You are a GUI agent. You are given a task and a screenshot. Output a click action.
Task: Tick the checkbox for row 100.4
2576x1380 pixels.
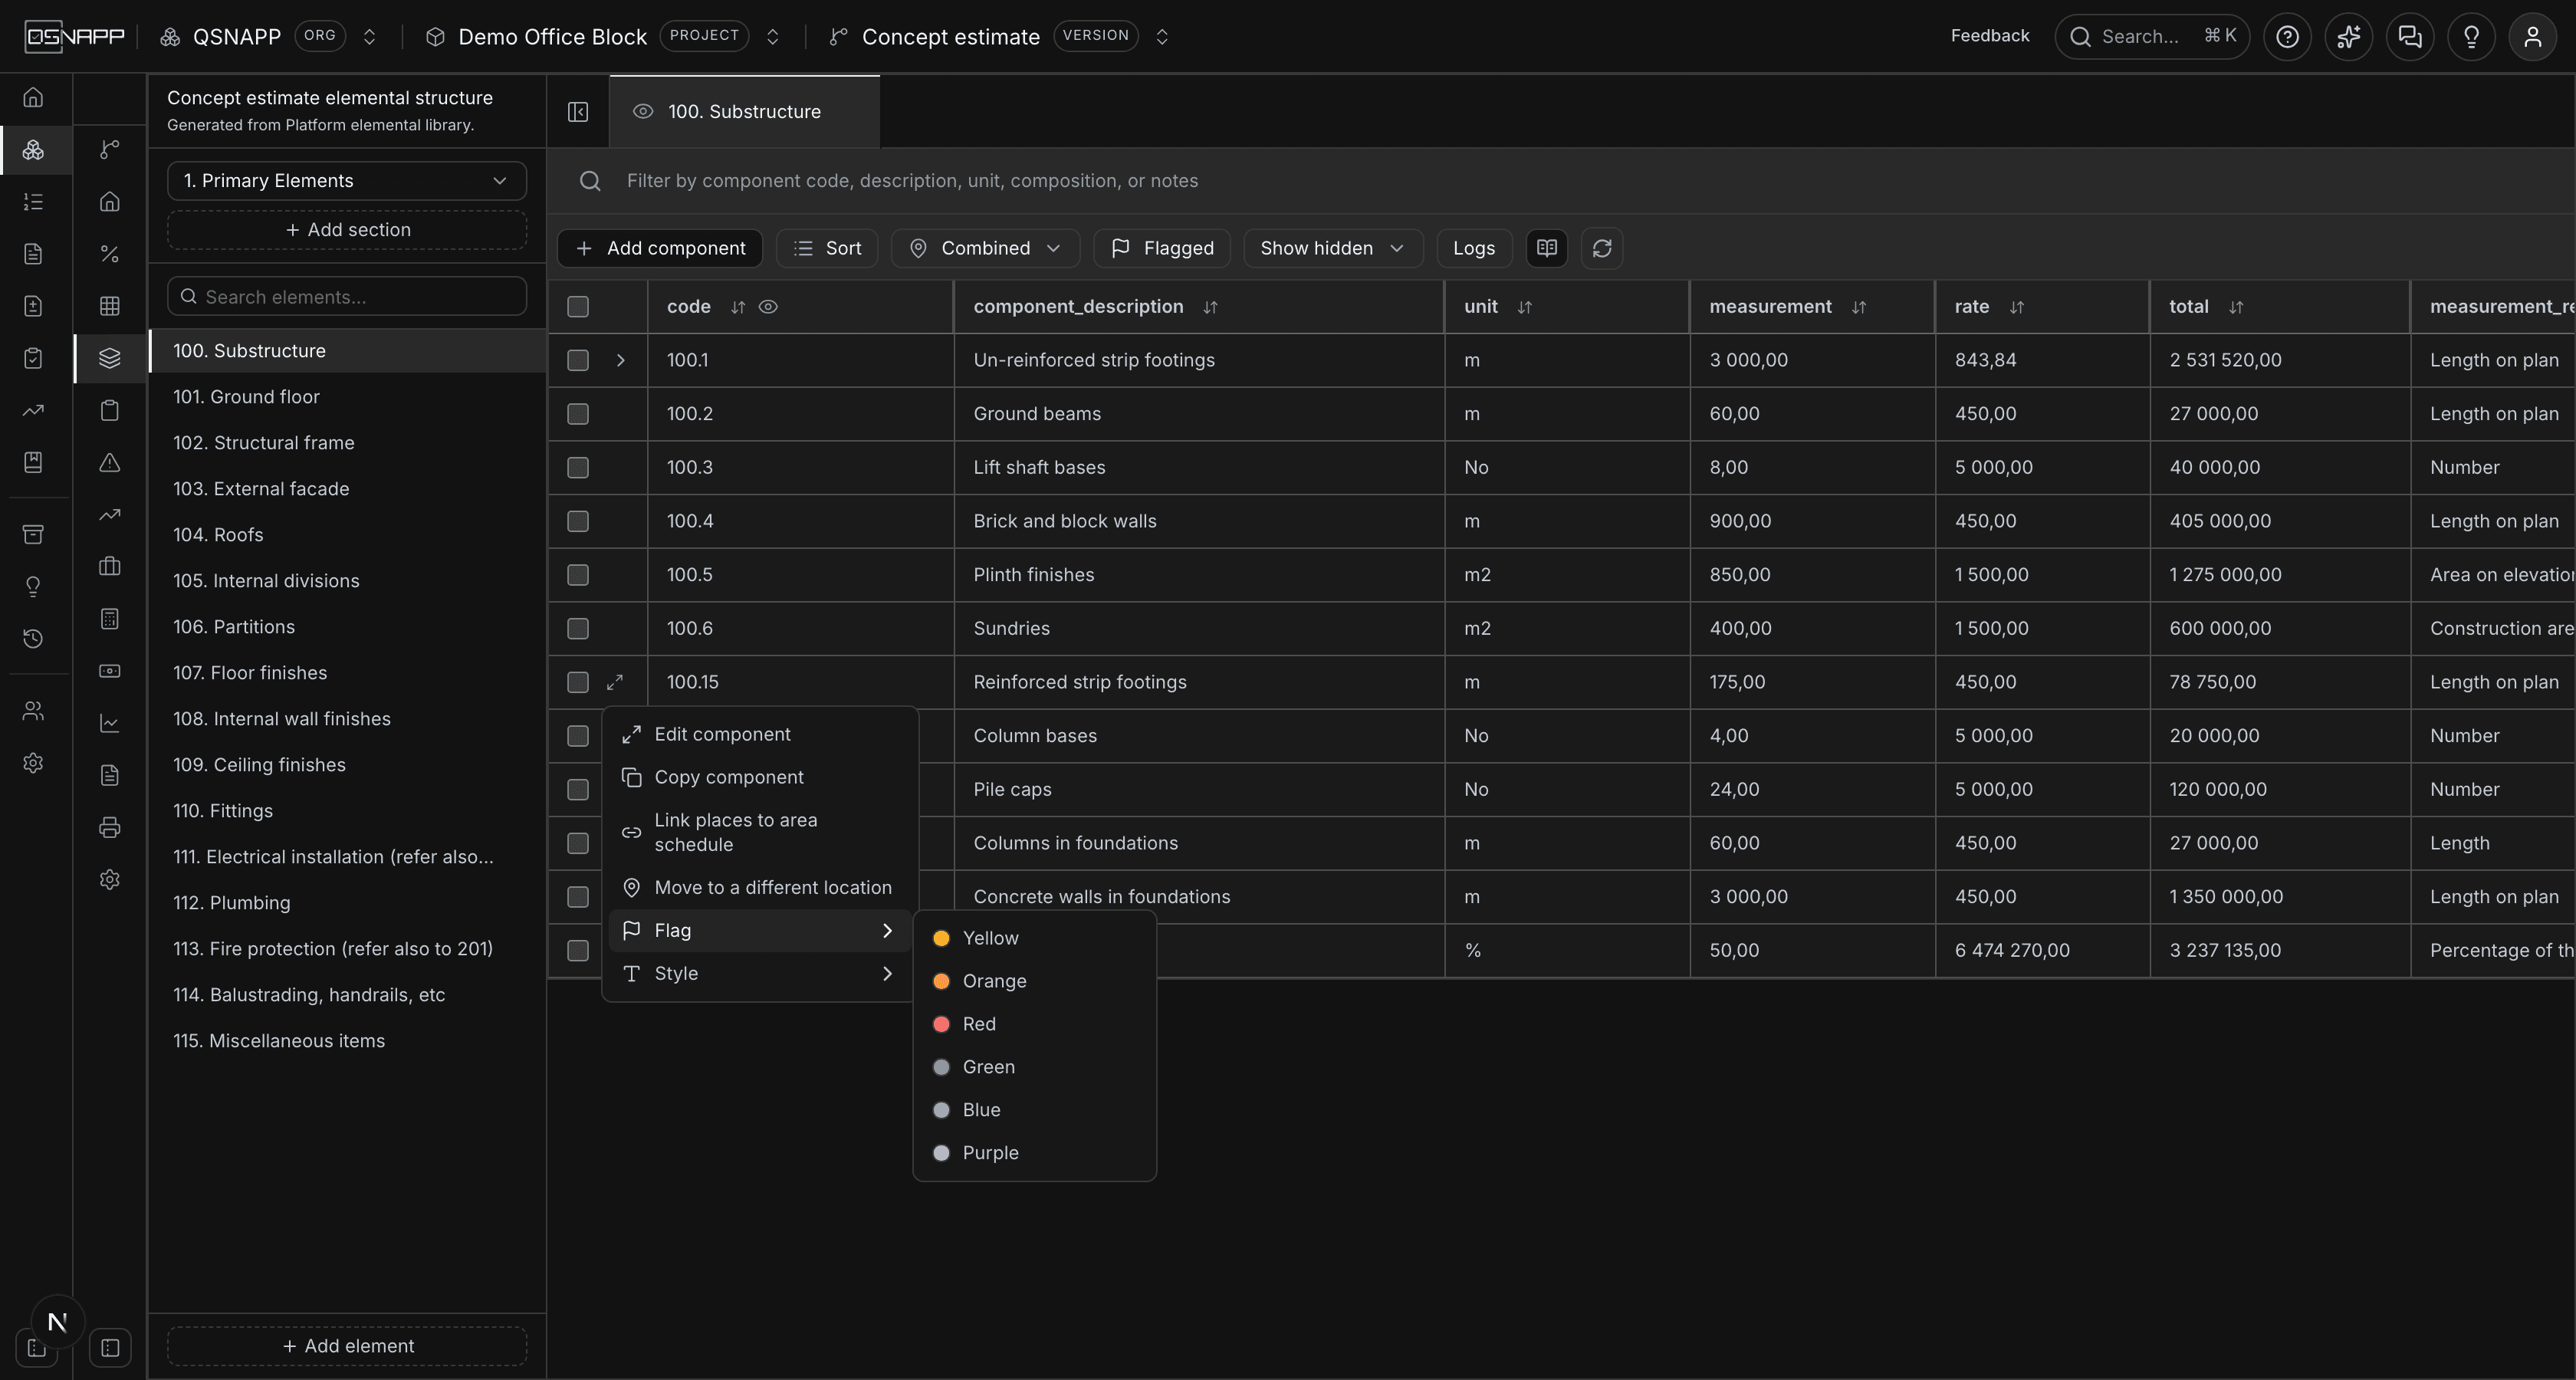coord(578,521)
